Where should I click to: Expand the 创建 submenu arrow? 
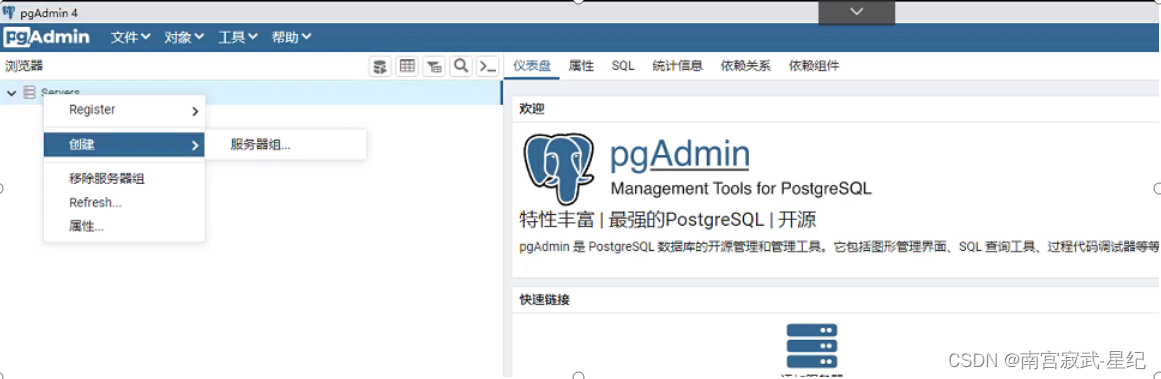(195, 146)
